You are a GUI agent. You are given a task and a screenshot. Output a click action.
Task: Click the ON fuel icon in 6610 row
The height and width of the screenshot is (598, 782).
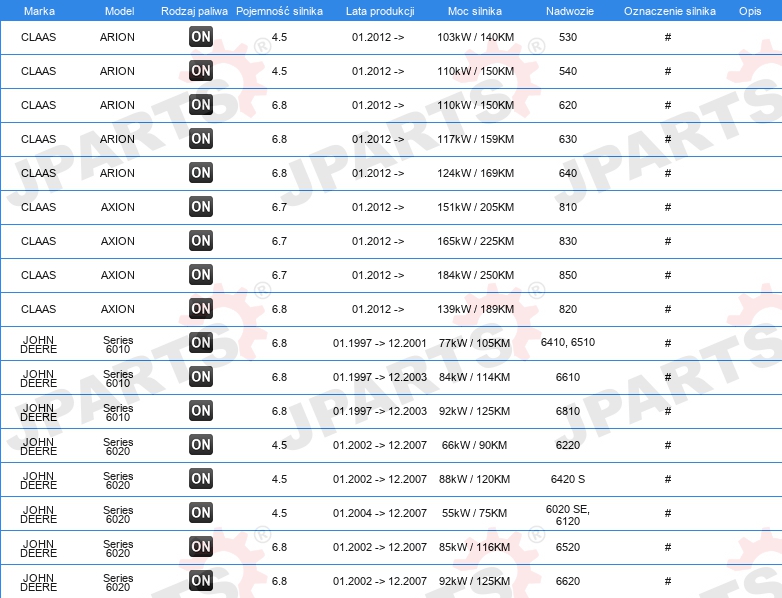(201, 377)
